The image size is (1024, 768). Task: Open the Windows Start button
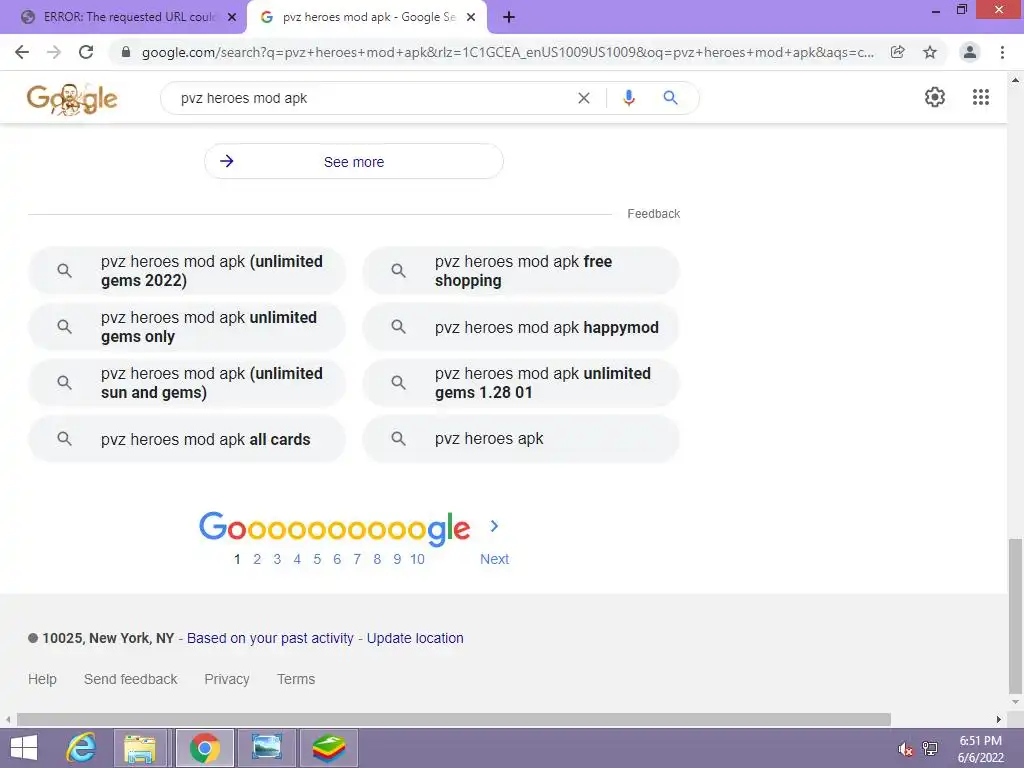pyautogui.click(x=24, y=748)
